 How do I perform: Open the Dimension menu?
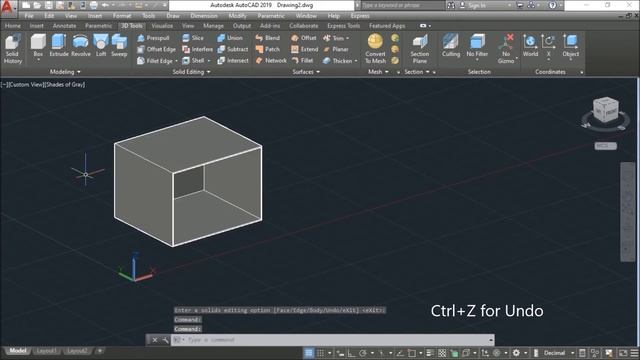click(204, 16)
